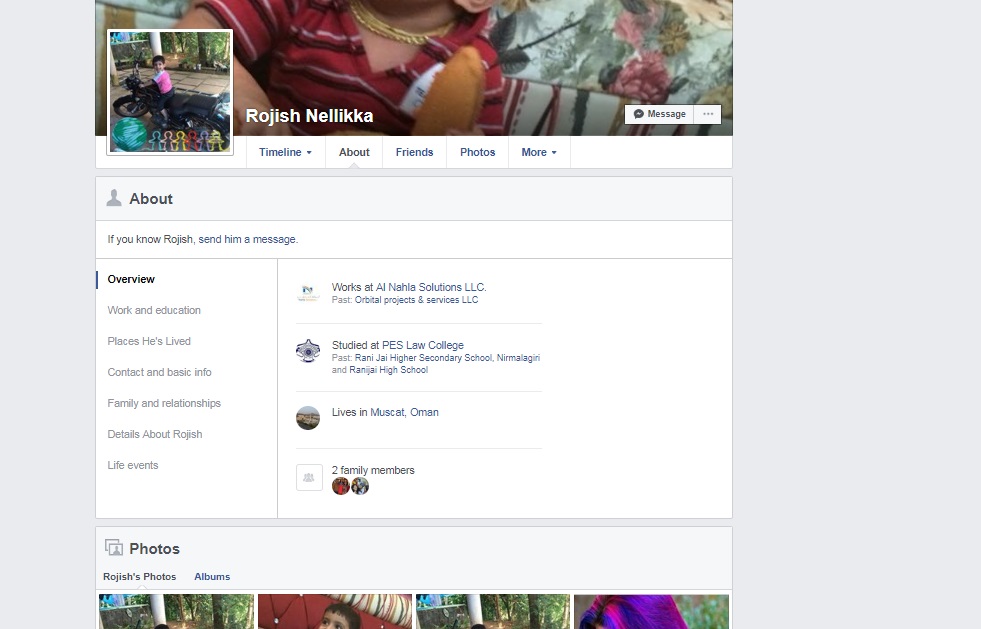This screenshot has width=981, height=629.
Task: Open the profile picture thumbnail
Action: tap(170, 92)
